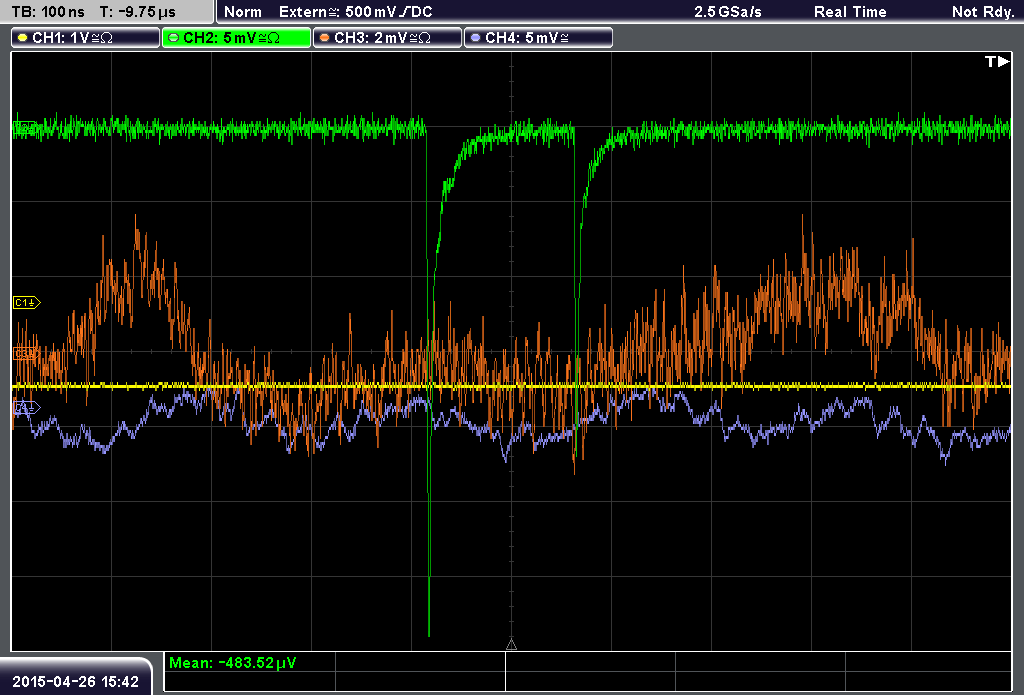The width and height of the screenshot is (1024, 695).
Task: Click the Extern 500 mV DC trigger source
Action: pos(355,12)
